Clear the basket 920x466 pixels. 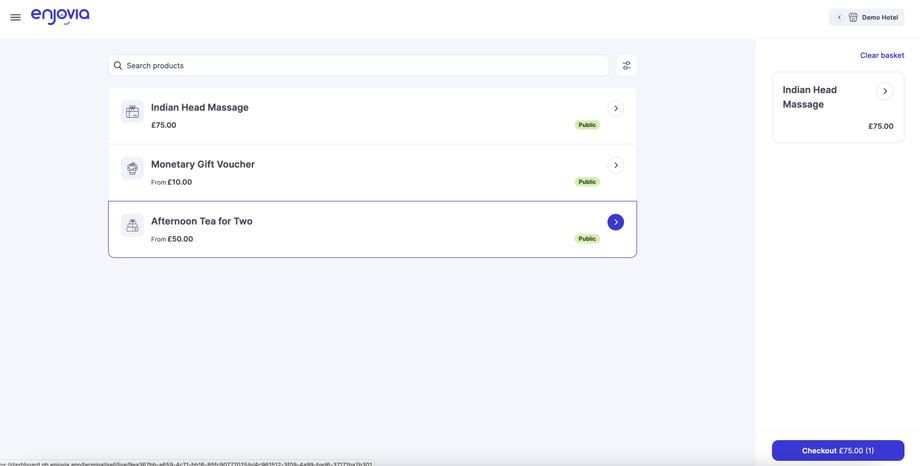pos(881,55)
